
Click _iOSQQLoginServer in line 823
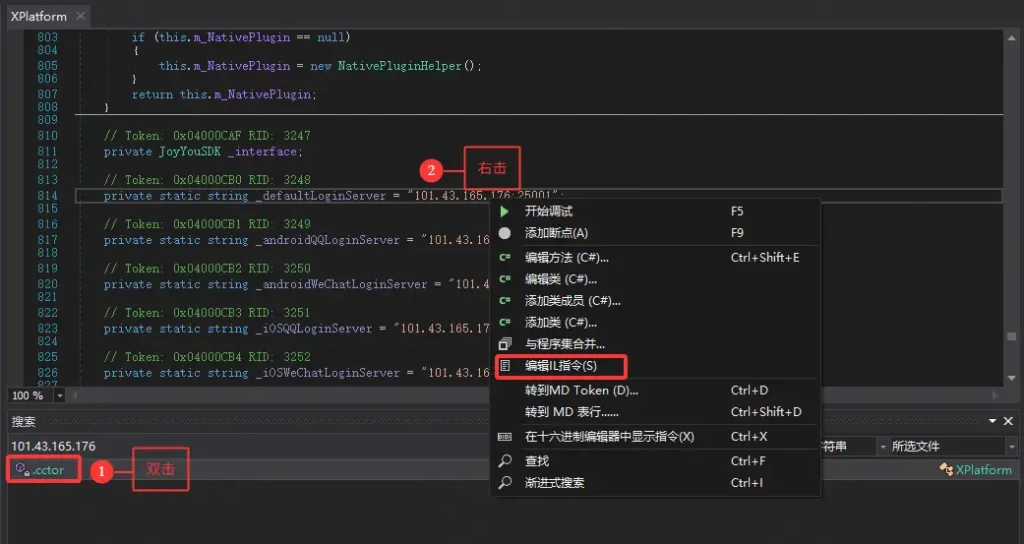tap(313, 329)
